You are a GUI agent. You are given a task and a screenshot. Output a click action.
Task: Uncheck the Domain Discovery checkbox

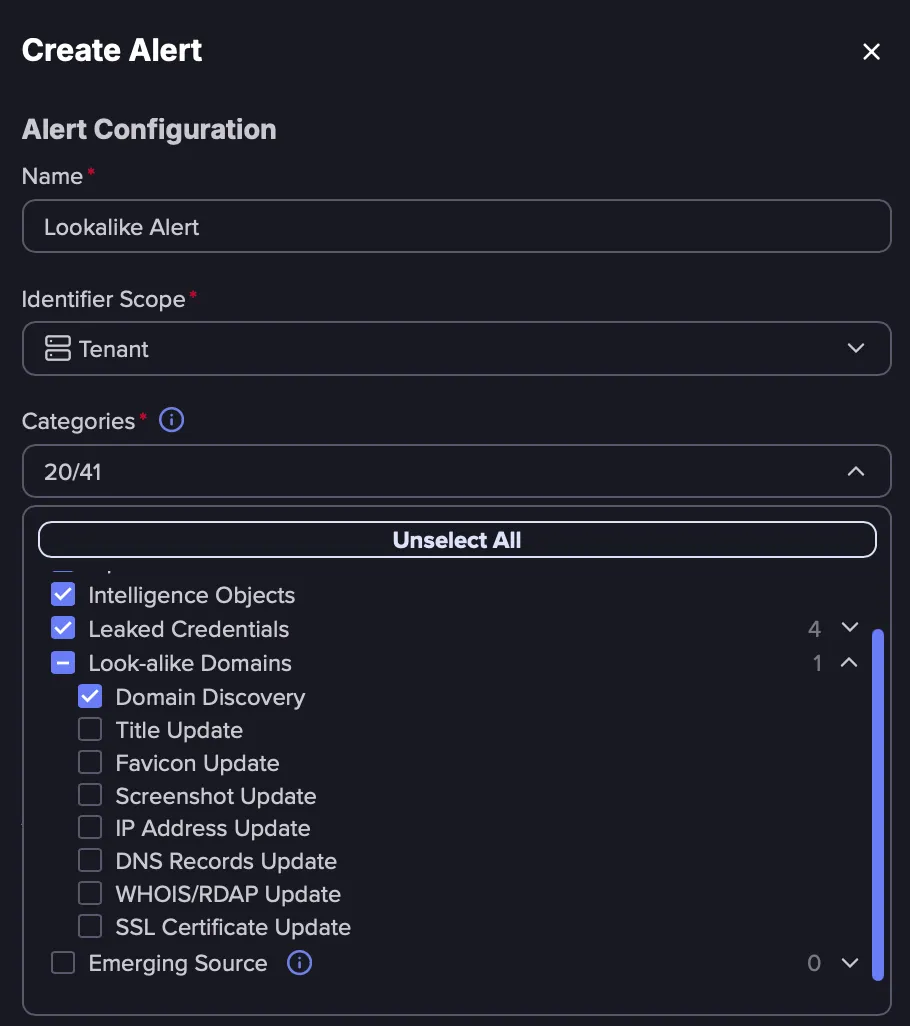pyautogui.click(x=90, y=696)
